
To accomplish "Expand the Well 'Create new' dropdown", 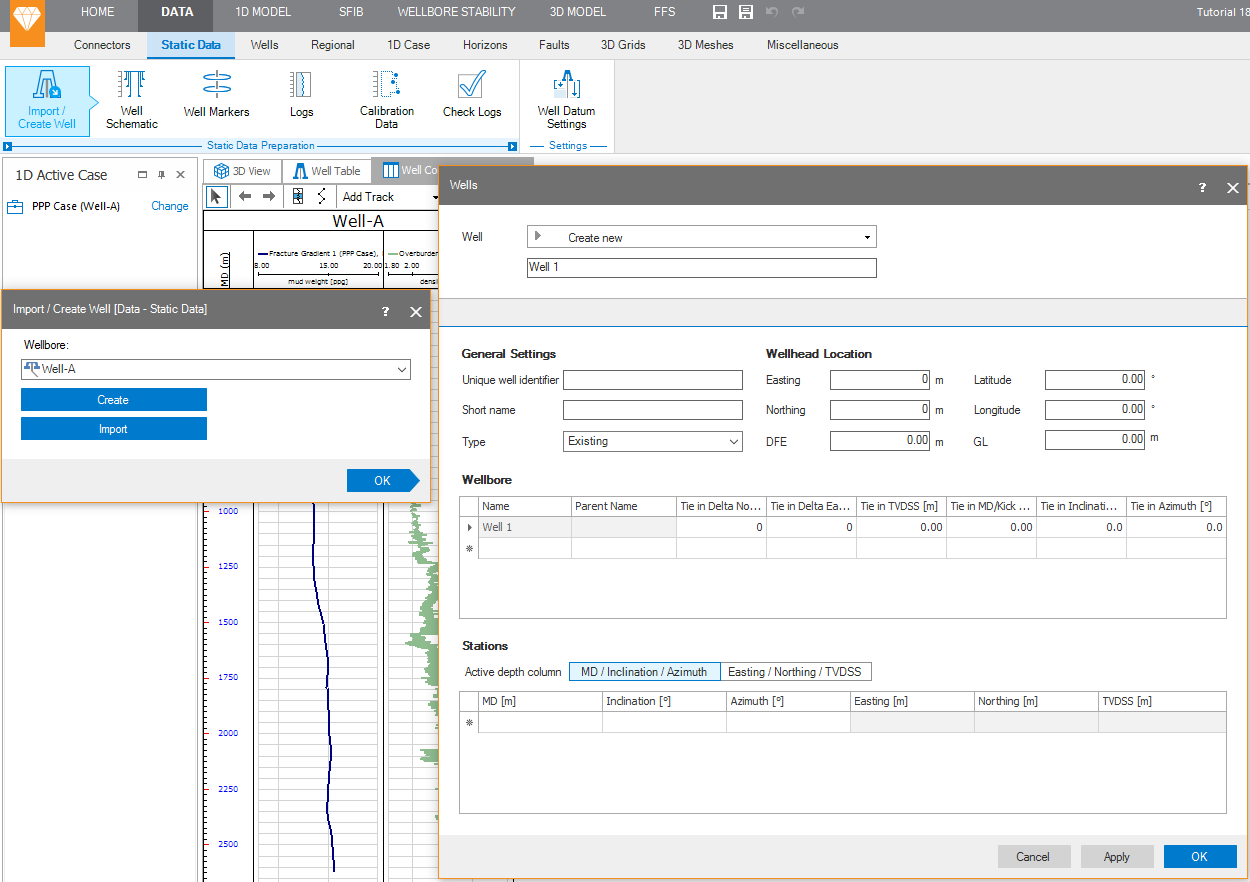I will 866,238.
